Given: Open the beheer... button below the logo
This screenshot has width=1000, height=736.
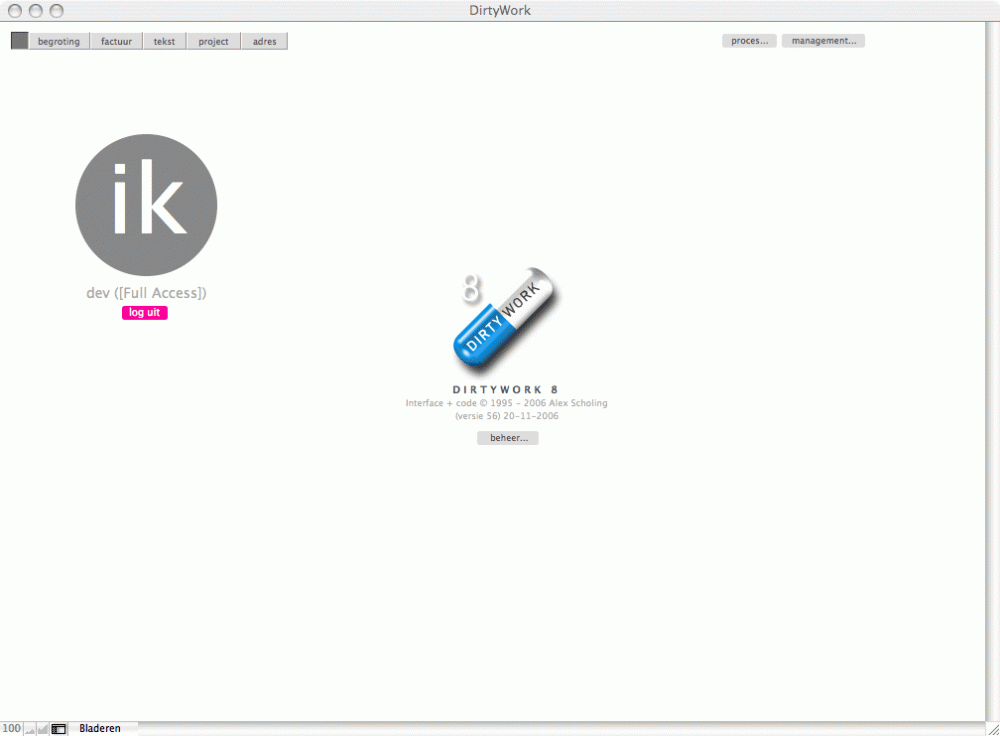Looking at the screenshot, I should tap(508, 438).
